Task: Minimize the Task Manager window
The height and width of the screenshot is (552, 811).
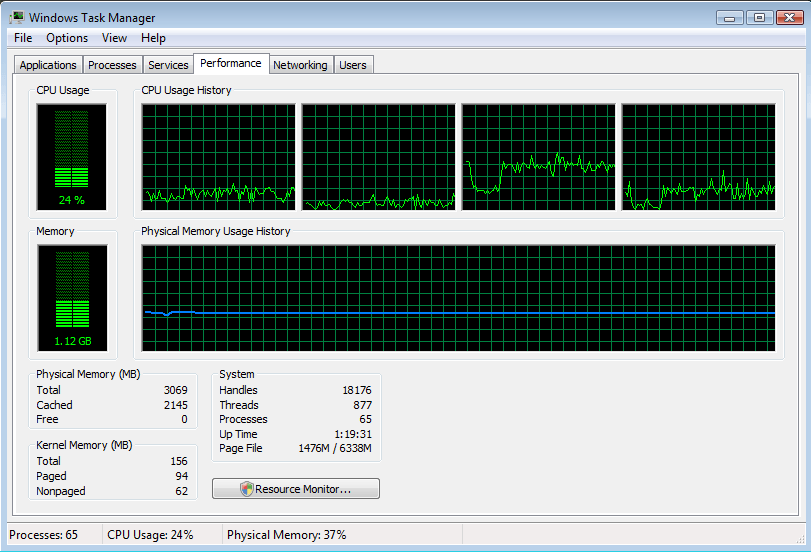Action: coord(729,18)
